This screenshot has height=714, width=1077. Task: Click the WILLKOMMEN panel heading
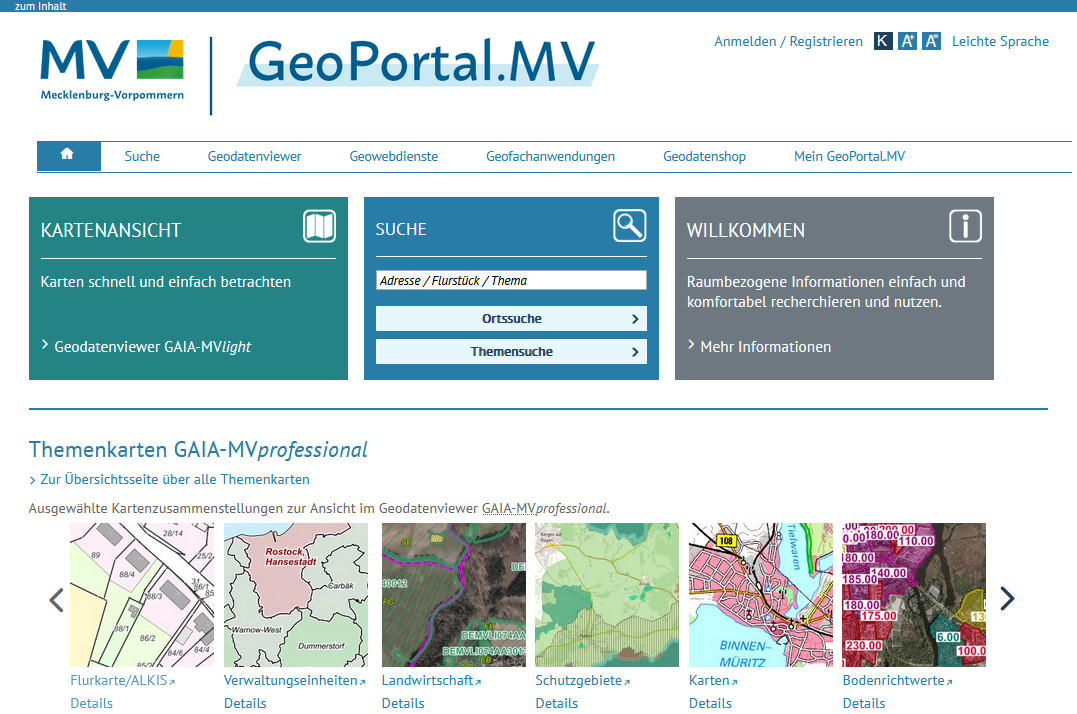pyautogui.click(x=745, y=230)
